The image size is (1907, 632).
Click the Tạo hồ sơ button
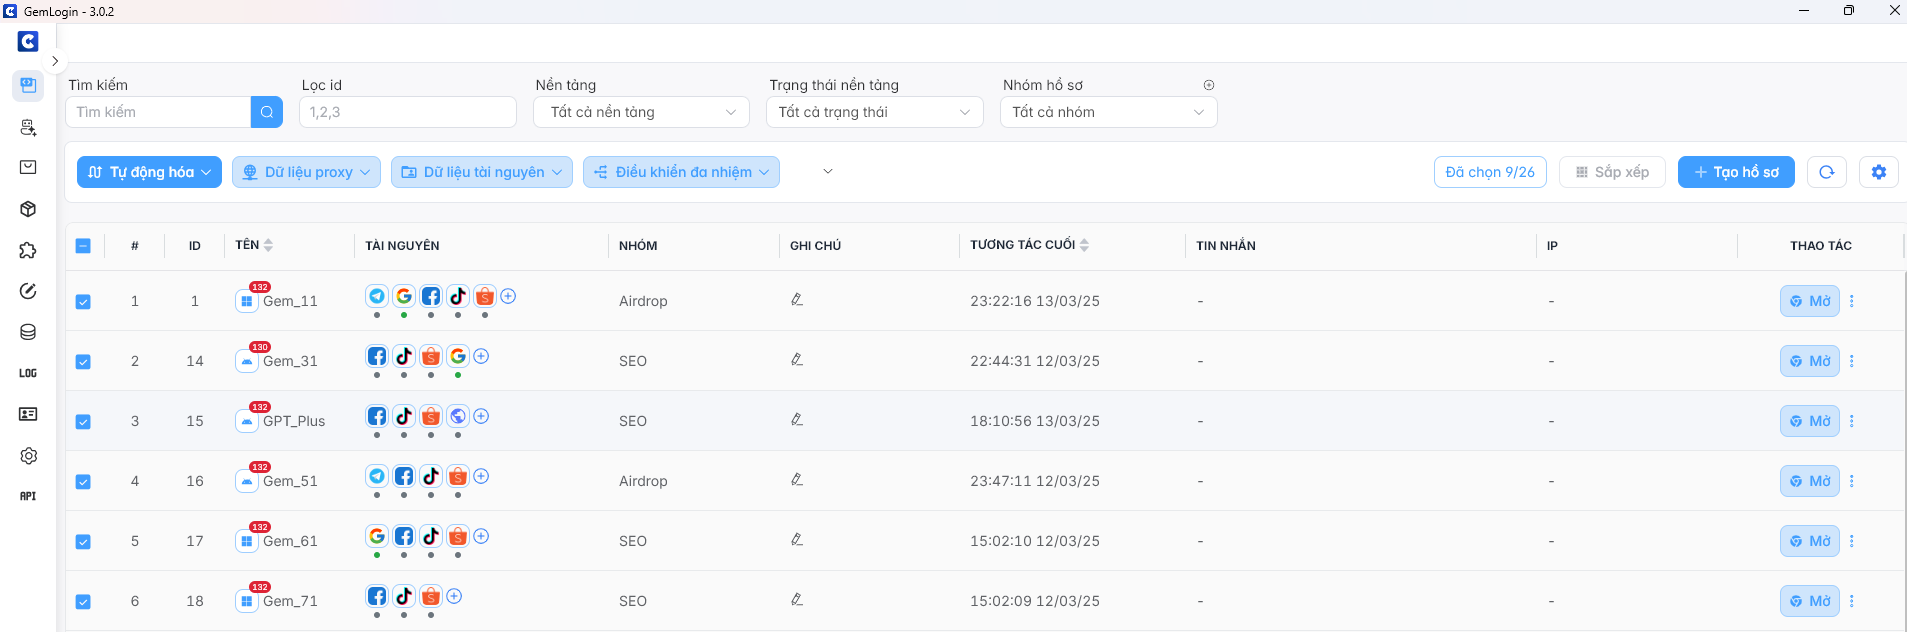pos(1735,172)
